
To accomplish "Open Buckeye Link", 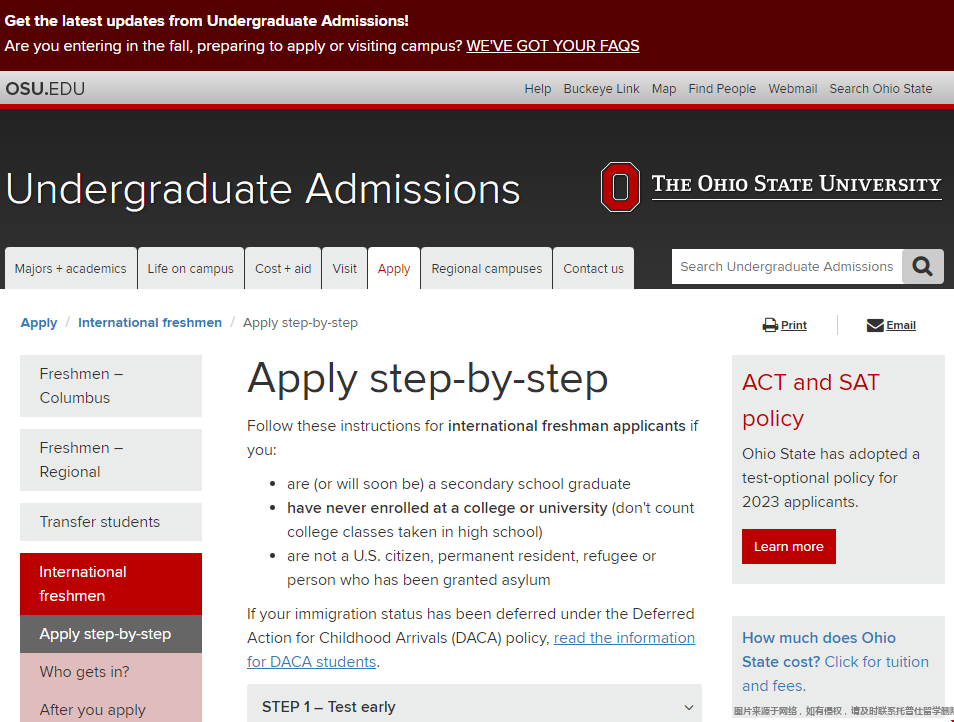I will point(601,89).
